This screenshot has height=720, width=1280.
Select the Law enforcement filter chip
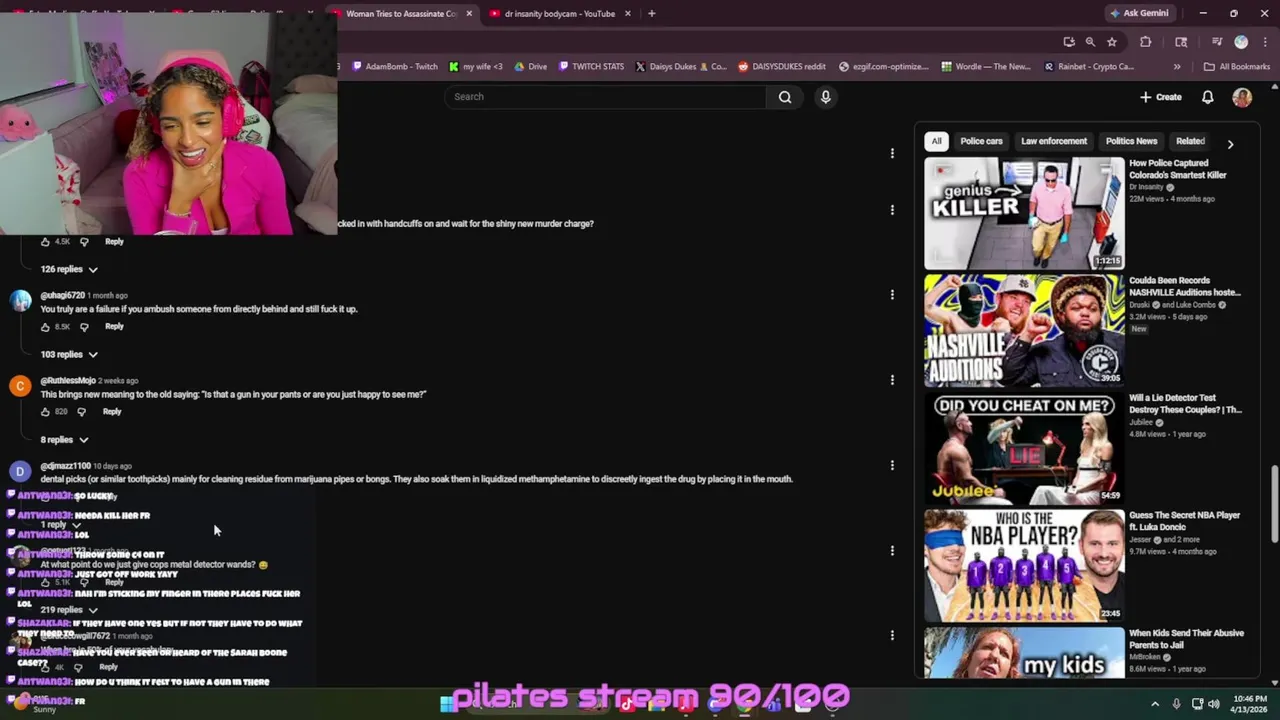click(x=1054, y=141)
